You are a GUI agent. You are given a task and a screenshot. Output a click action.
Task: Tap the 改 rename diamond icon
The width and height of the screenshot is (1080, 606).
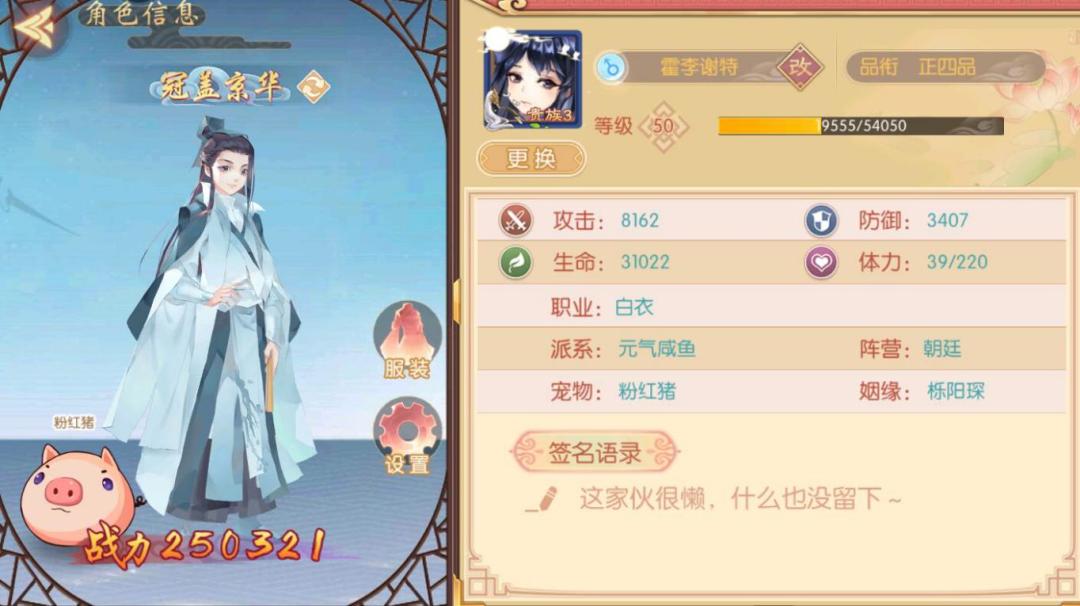[x=800, y=67]
